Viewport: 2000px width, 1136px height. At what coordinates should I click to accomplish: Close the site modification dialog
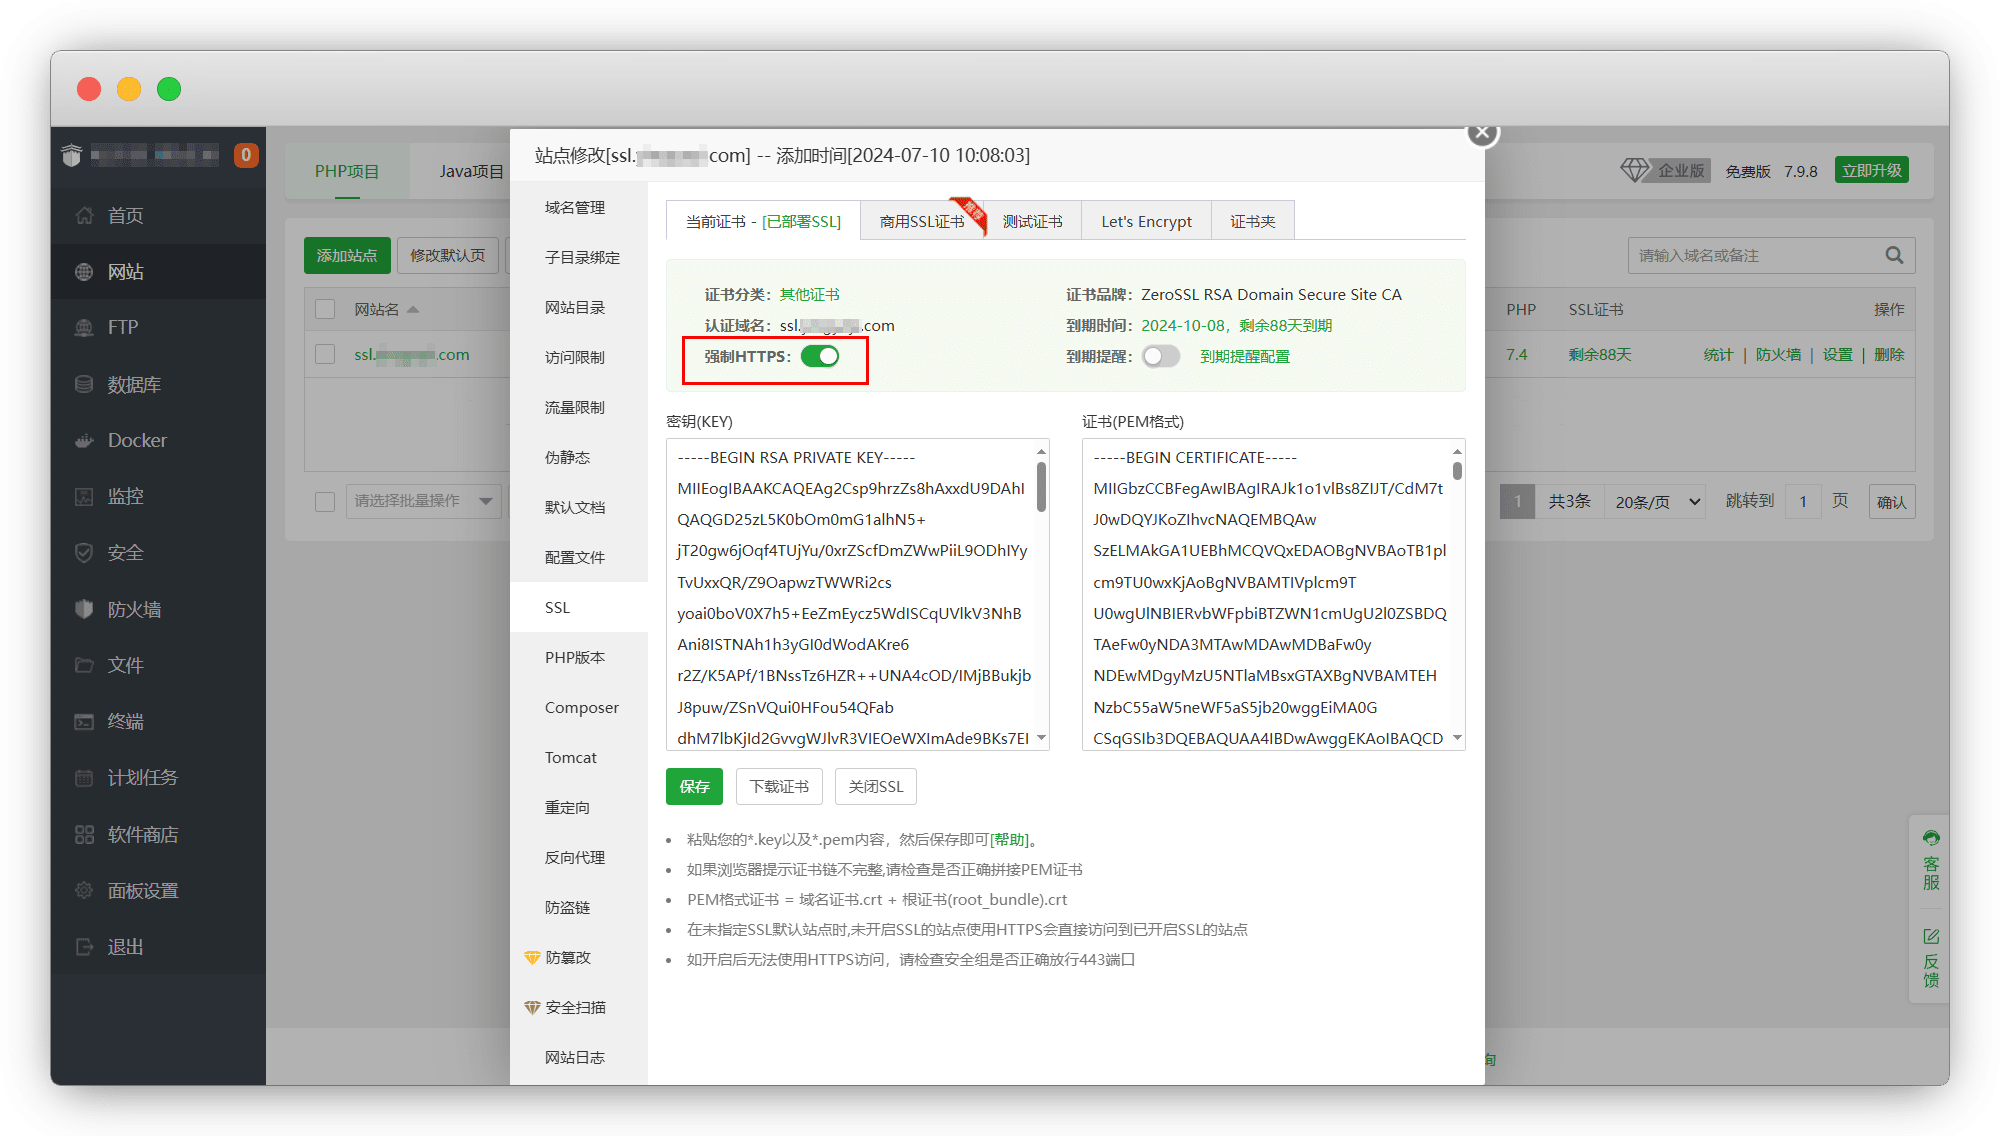point(1482,132)
